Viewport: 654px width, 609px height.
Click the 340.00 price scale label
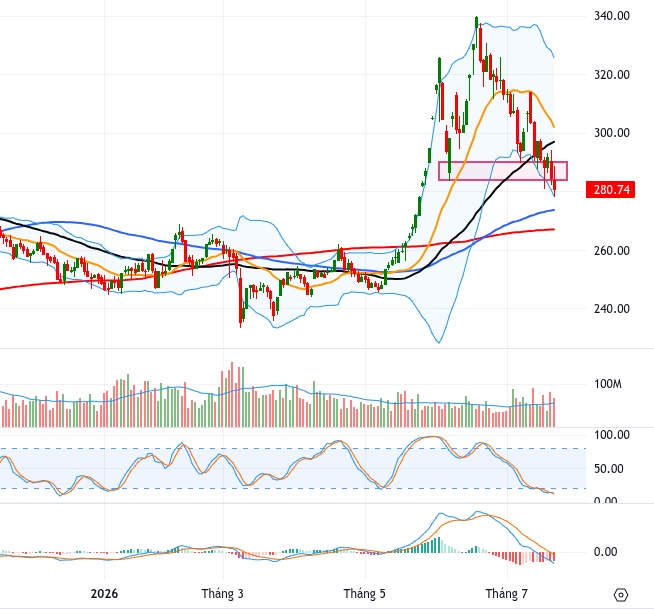tap(612, 16)
